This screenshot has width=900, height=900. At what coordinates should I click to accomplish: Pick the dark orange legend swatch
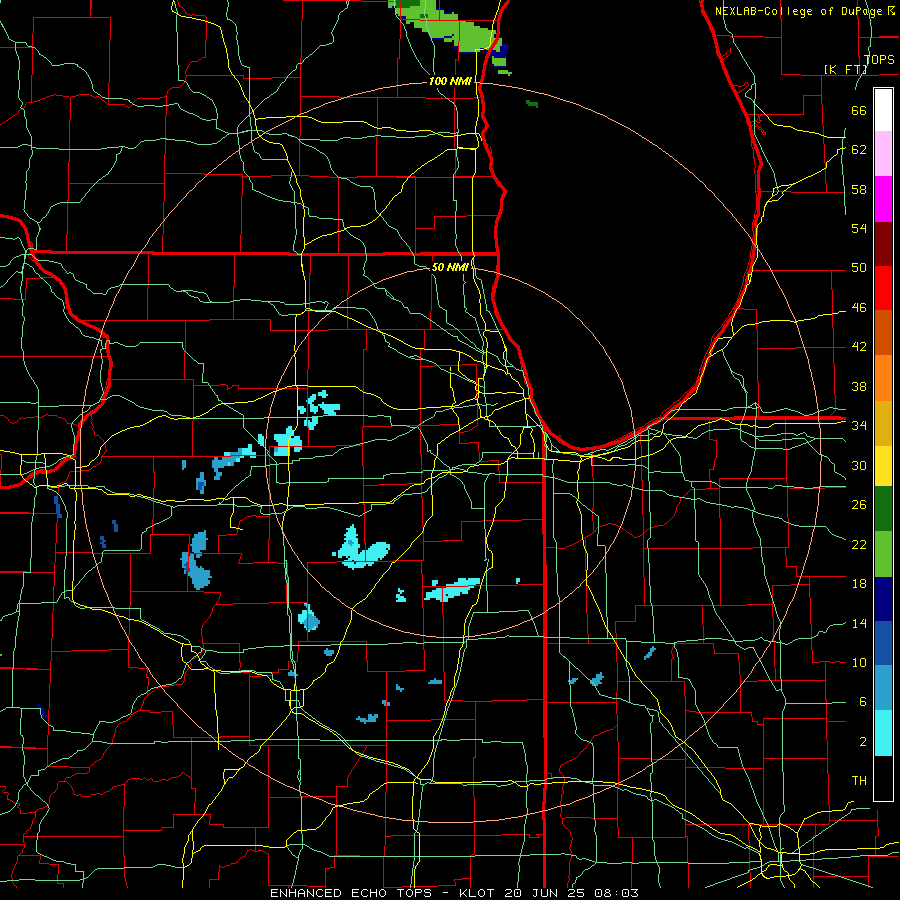[x=883, y=332]
